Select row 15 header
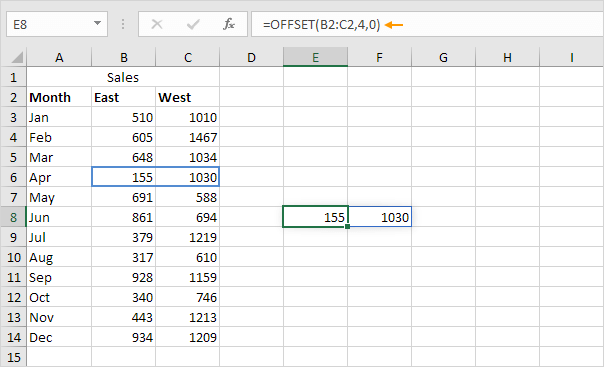 tap(13, 357)
